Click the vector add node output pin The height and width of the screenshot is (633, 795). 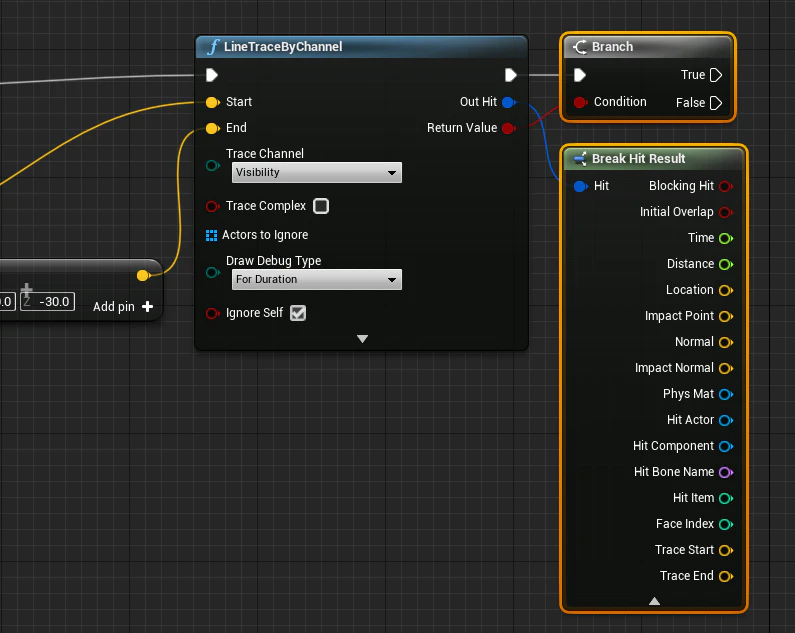coord(143,275)
